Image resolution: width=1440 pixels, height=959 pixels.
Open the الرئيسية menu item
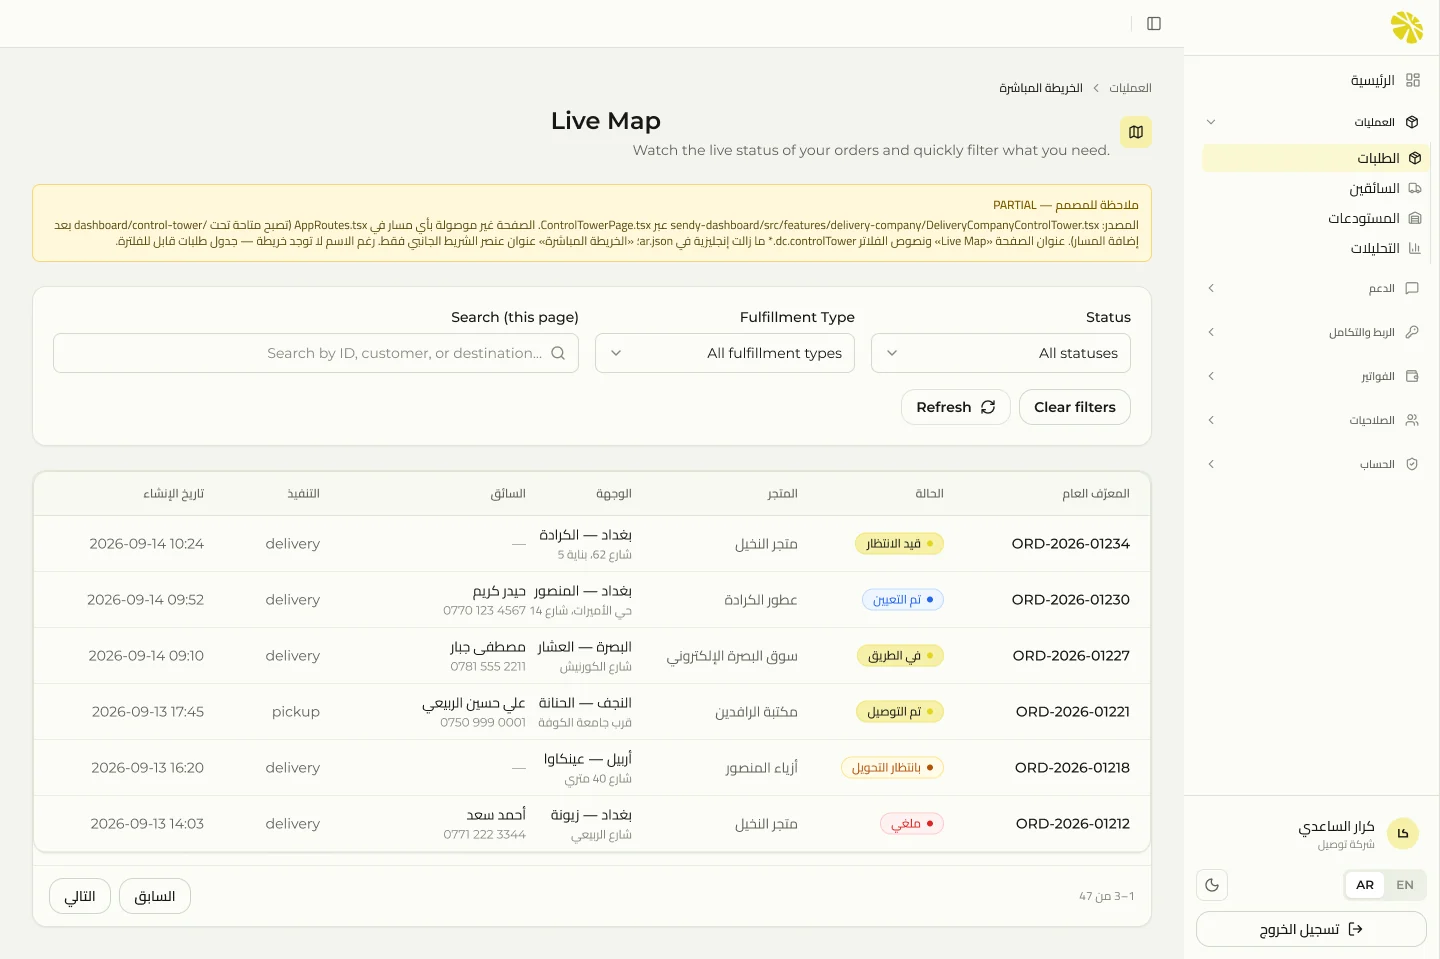(1314, 80)
